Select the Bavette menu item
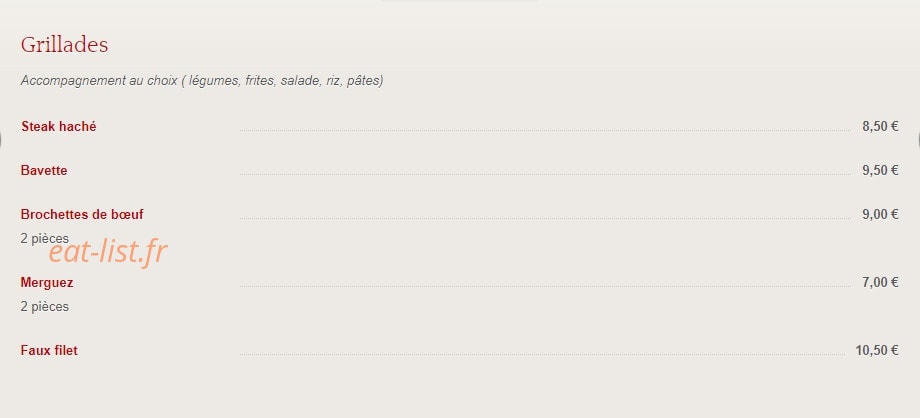The height and width of the screenshot is (418, 920). (44, 170)
